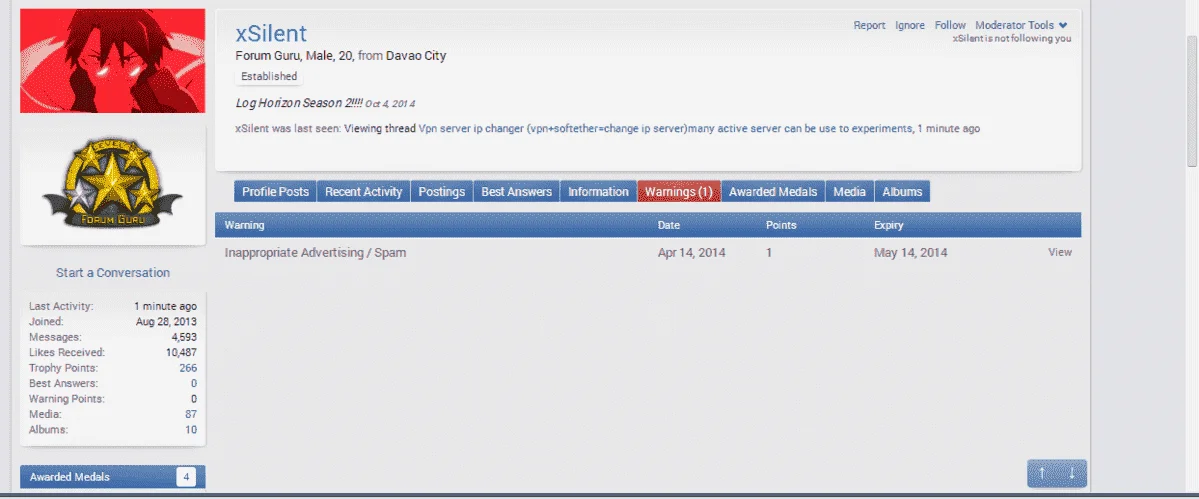Click the Joined date Aug 28, 2013

[167, 322]
